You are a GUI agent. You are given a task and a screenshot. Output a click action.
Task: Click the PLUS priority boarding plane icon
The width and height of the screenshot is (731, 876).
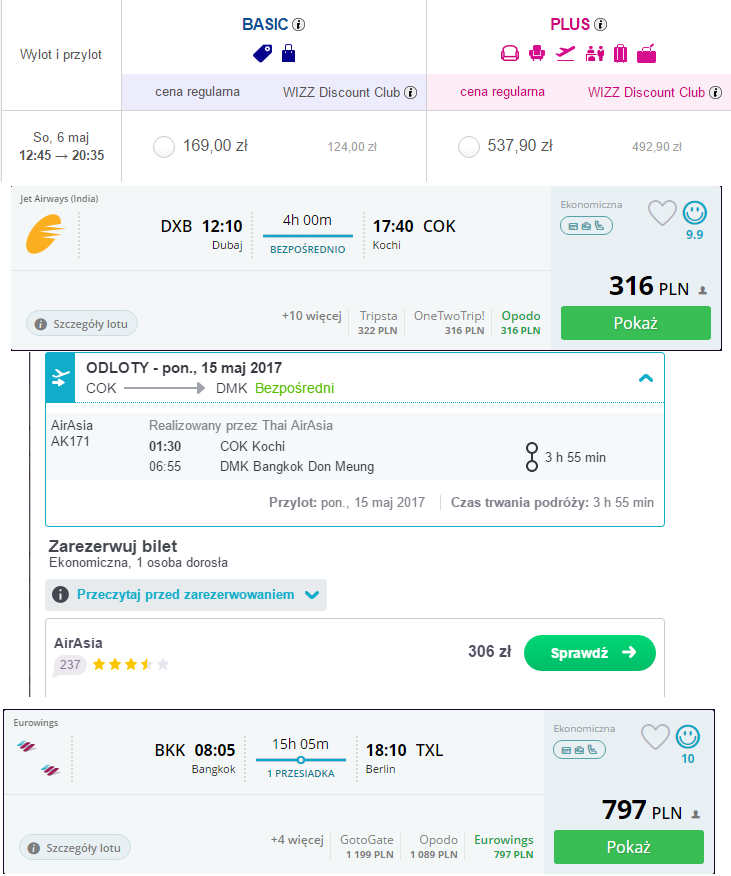[565, 54]
